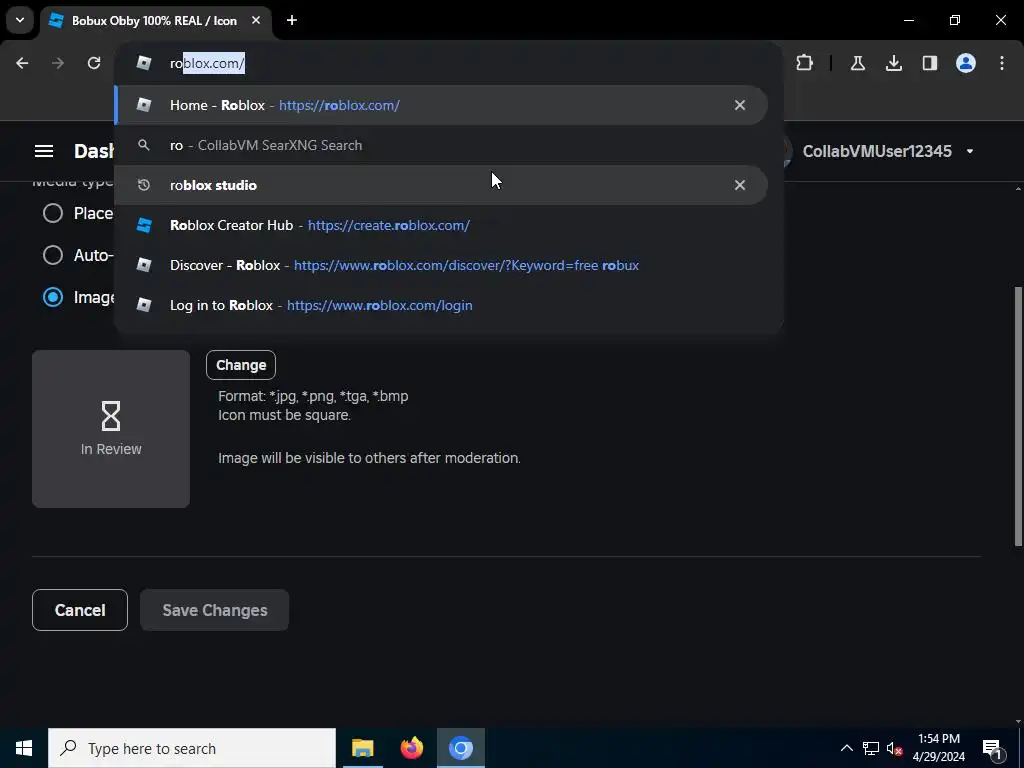Reload the page with the refresh icon
The width and height of the screenshot is (1024, 768).
94,63
